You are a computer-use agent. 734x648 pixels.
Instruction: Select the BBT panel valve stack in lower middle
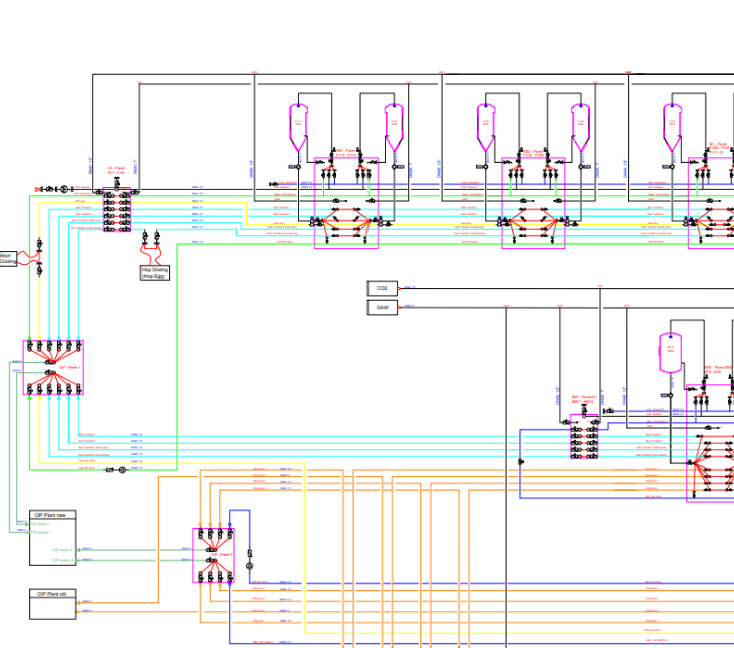pos(584,437)
